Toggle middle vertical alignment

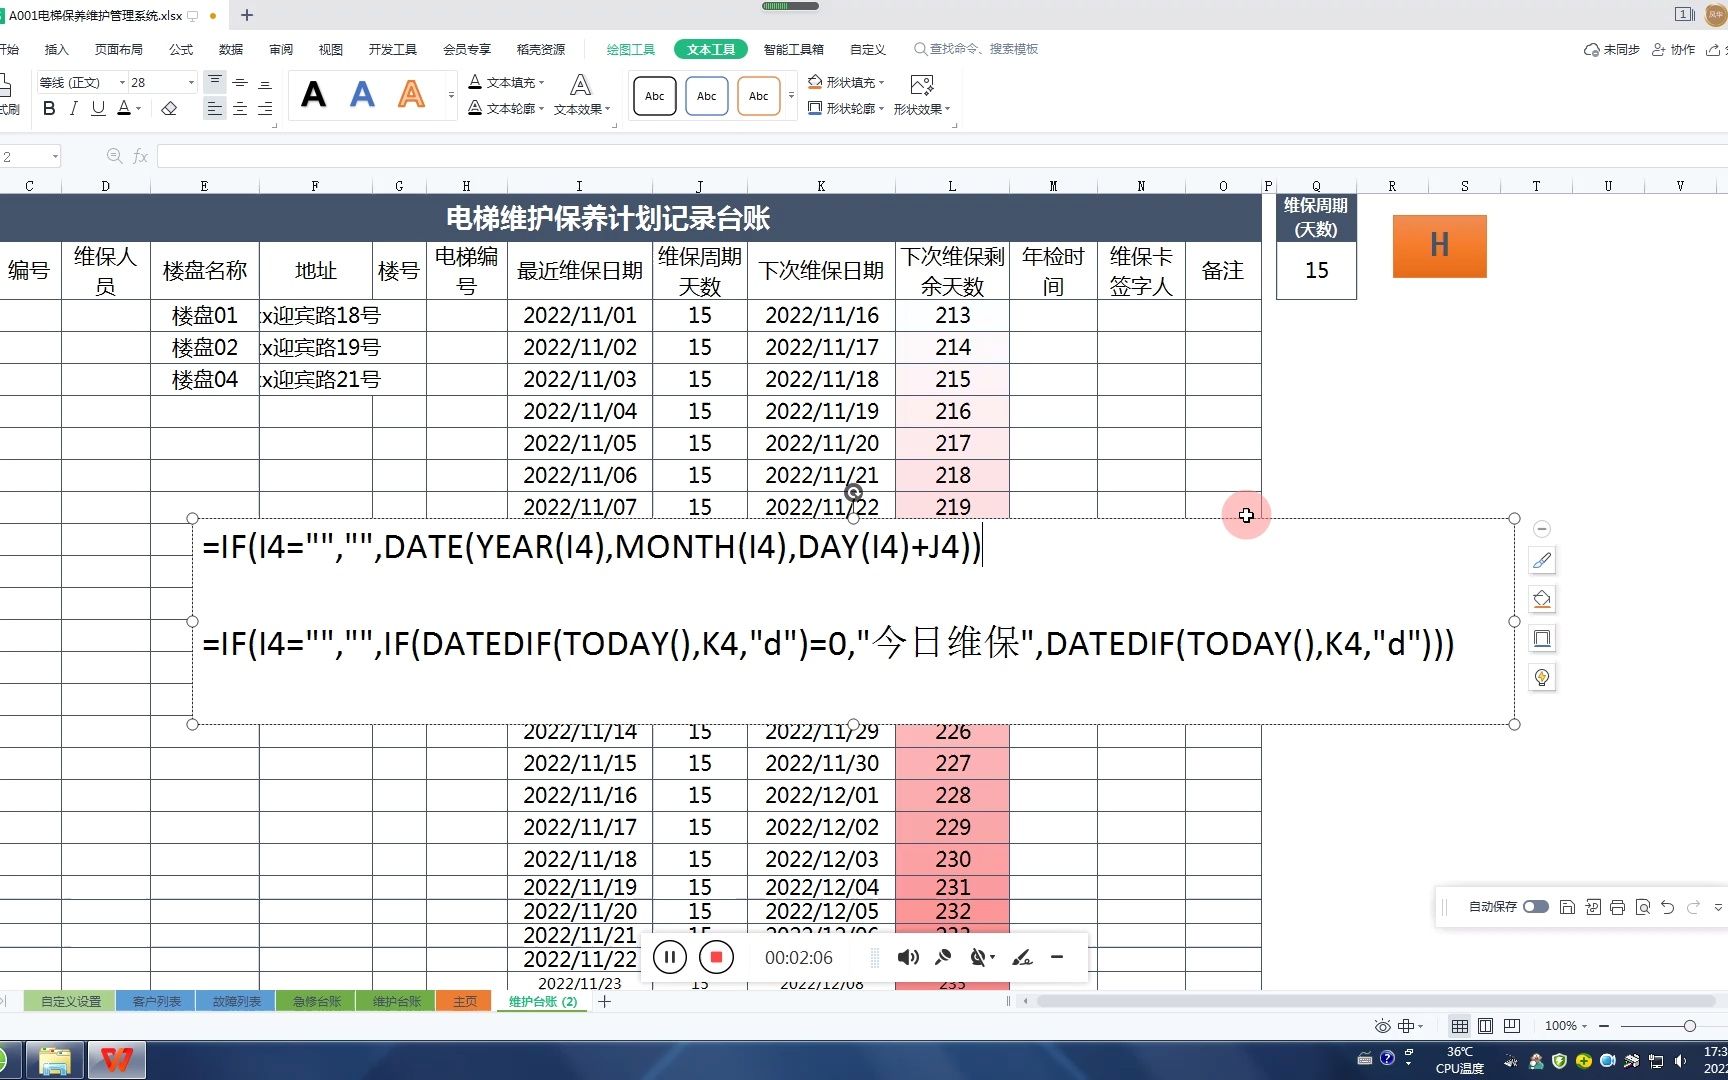click(x=240, y=82)
